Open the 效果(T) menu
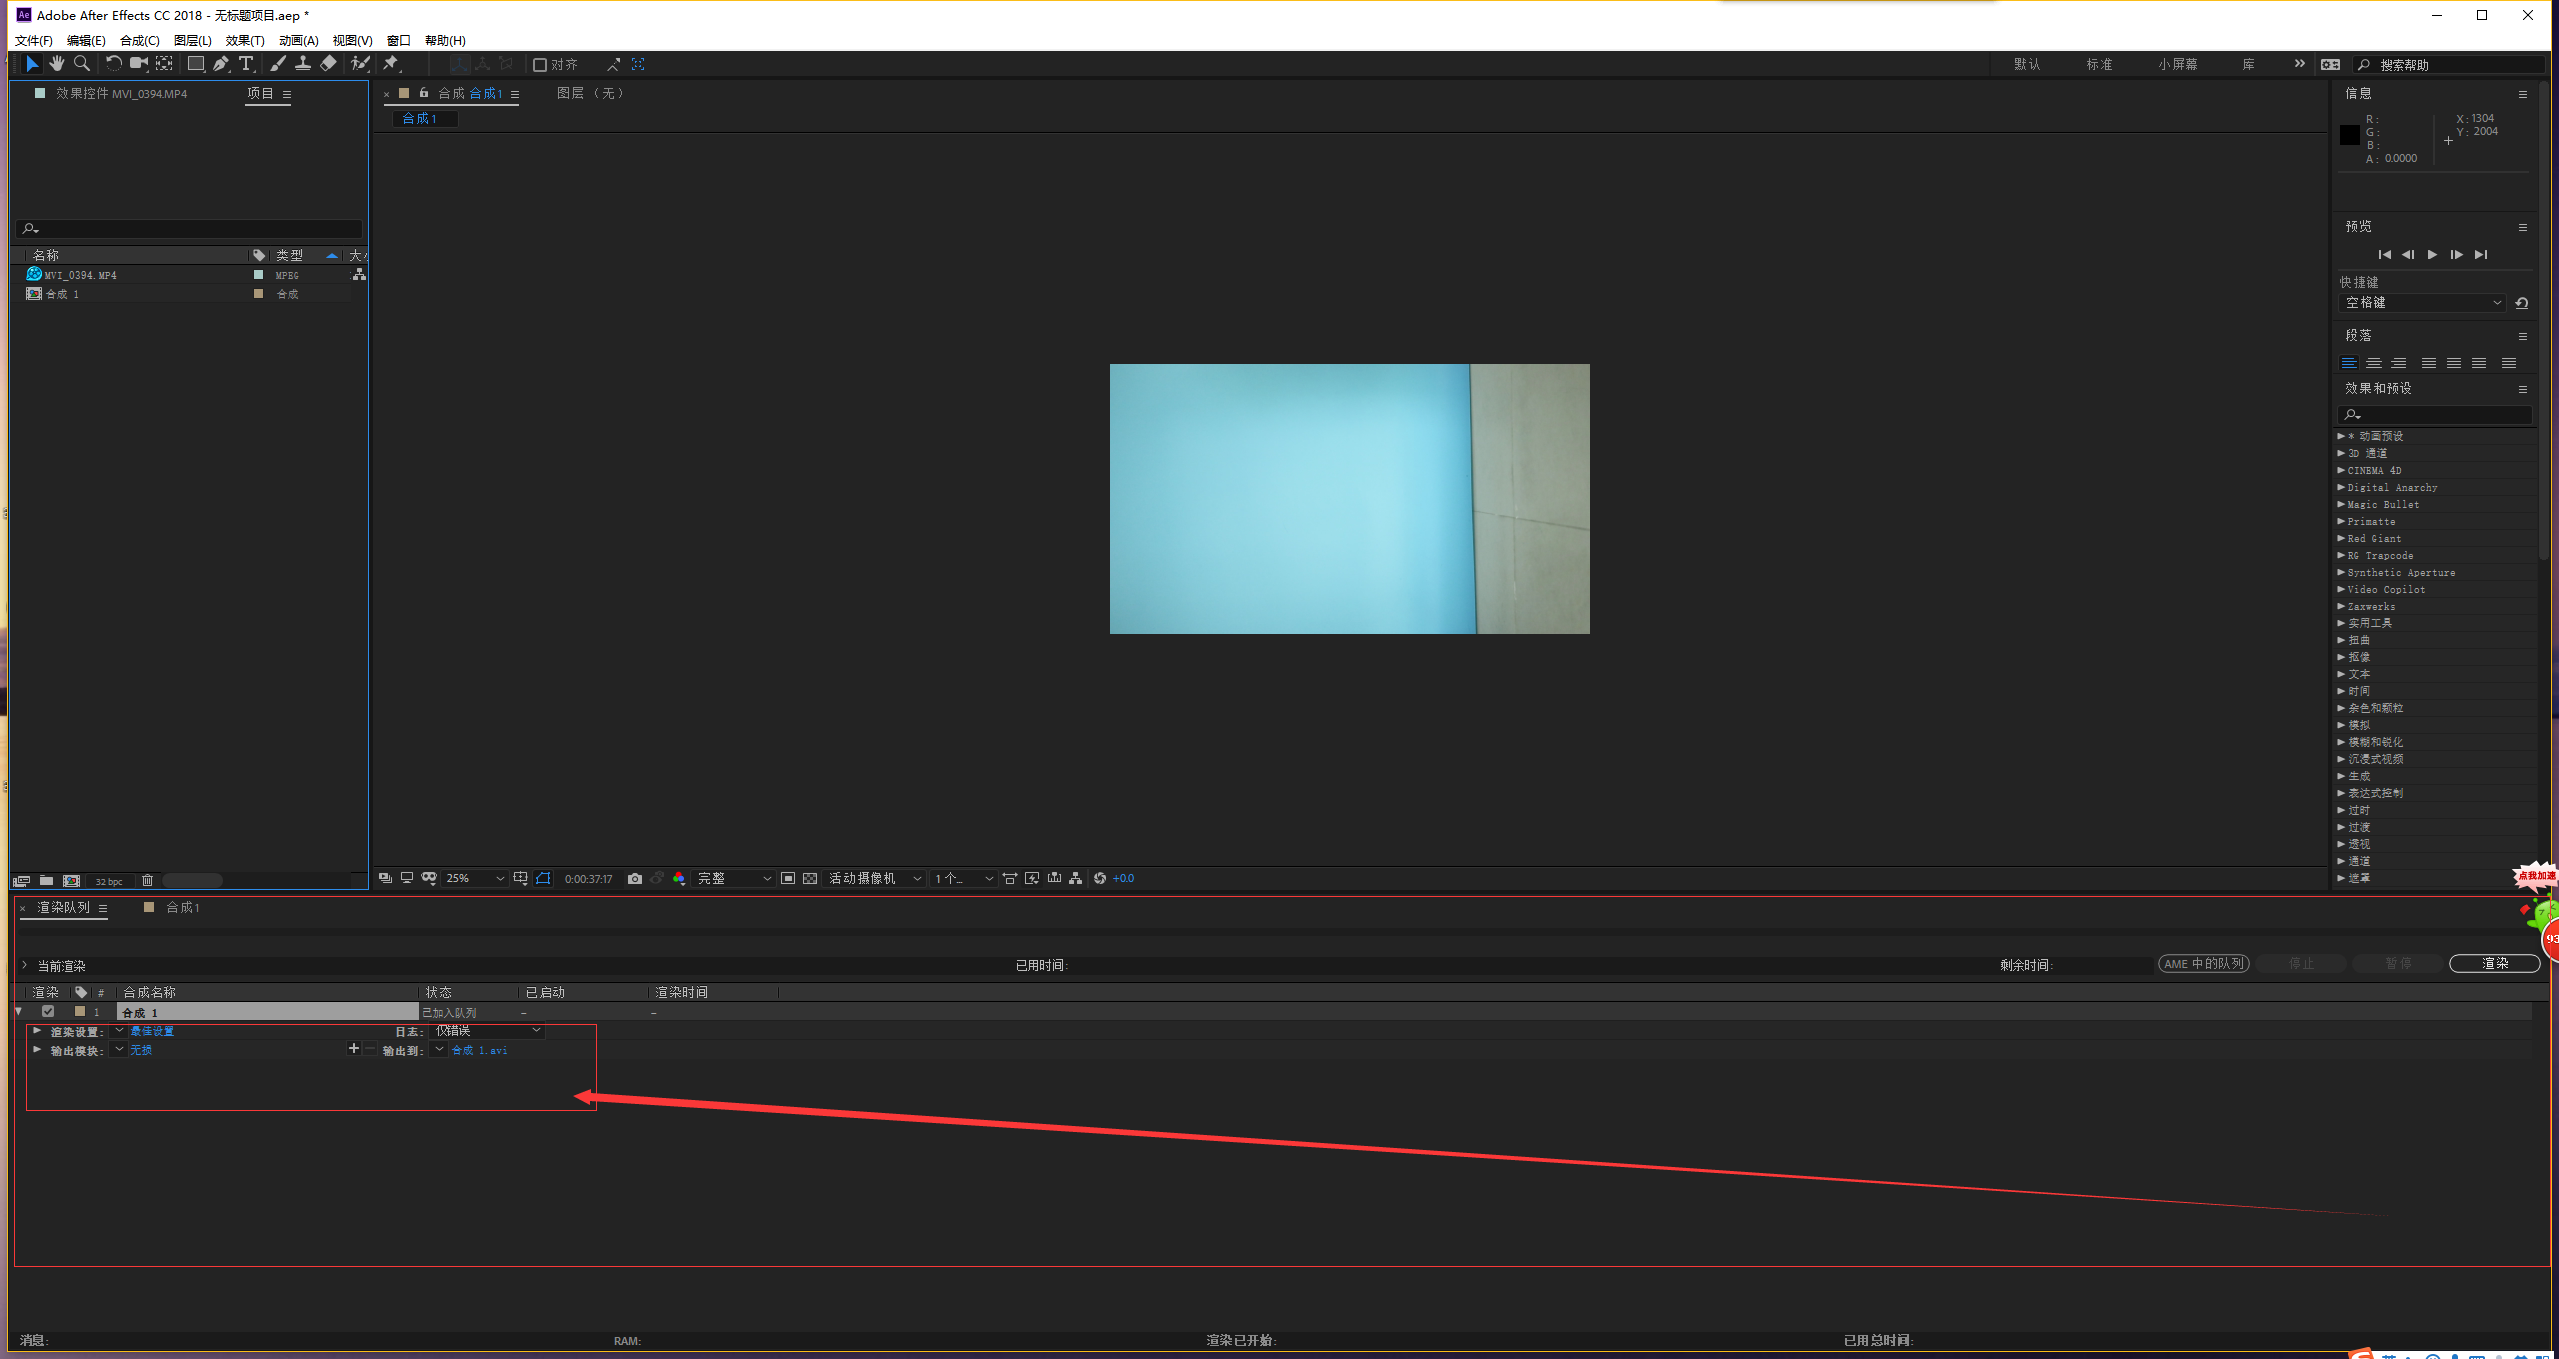Image resolution: width=2559 pixels, height=1359 pixels. (x=244, y=40)
